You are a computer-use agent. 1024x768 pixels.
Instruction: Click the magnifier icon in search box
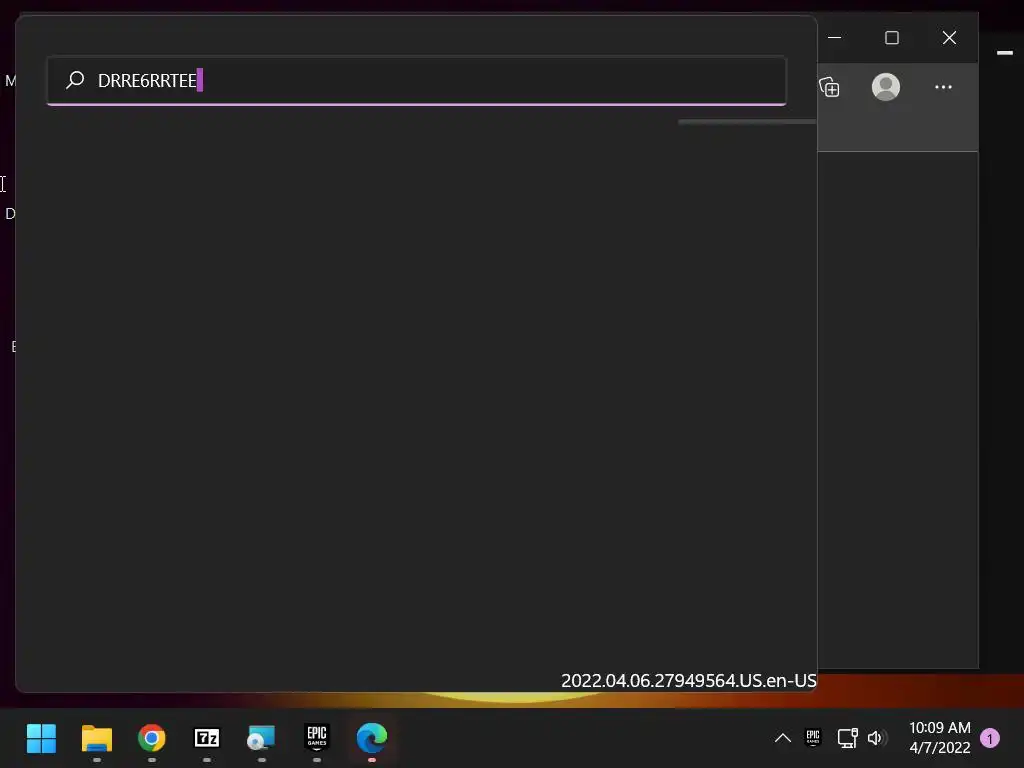point(75,80)
